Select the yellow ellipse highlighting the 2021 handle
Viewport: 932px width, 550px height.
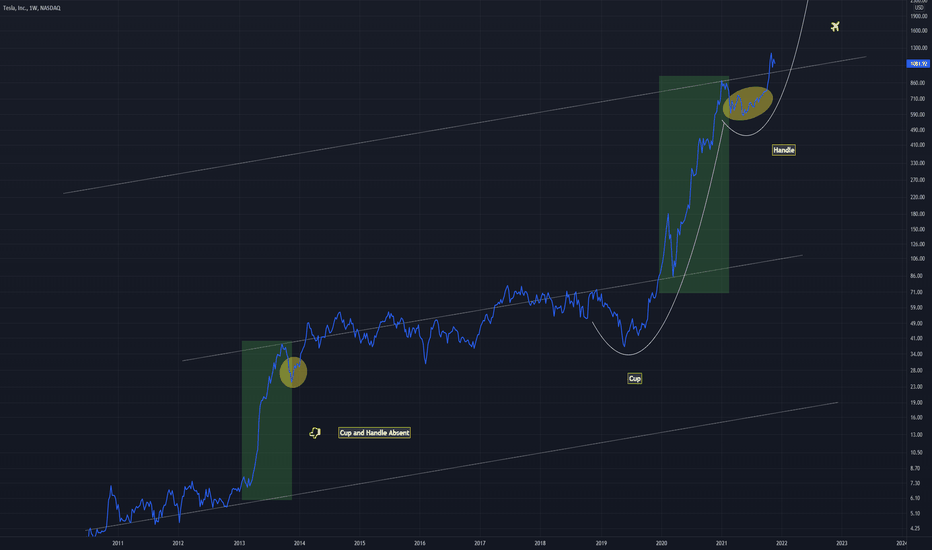tap(748, 103)
